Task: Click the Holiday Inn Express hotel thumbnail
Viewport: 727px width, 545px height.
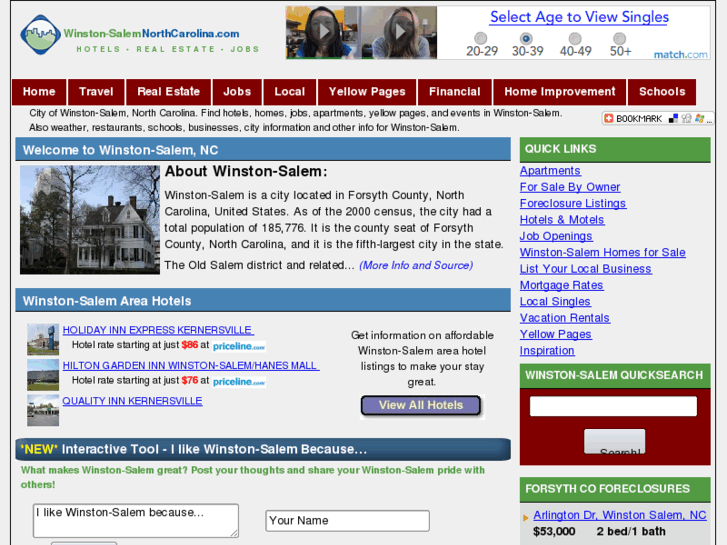Action: (43, 340)
